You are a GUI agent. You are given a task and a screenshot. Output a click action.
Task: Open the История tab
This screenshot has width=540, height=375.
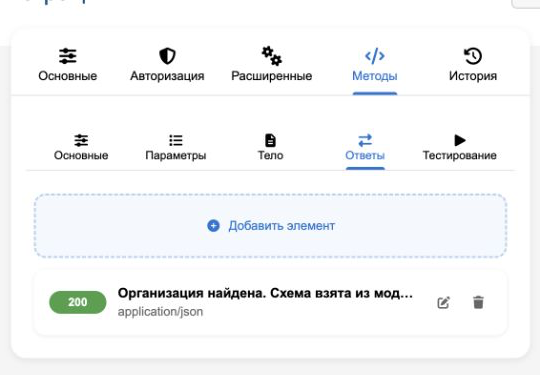point(473,65)
